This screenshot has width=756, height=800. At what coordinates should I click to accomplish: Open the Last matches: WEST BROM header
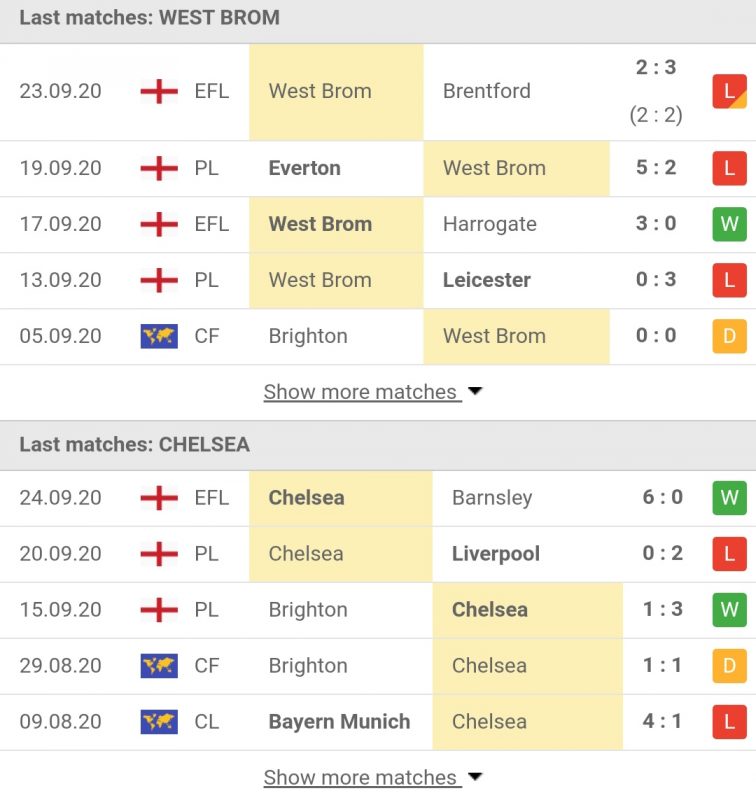pos(150,18)
